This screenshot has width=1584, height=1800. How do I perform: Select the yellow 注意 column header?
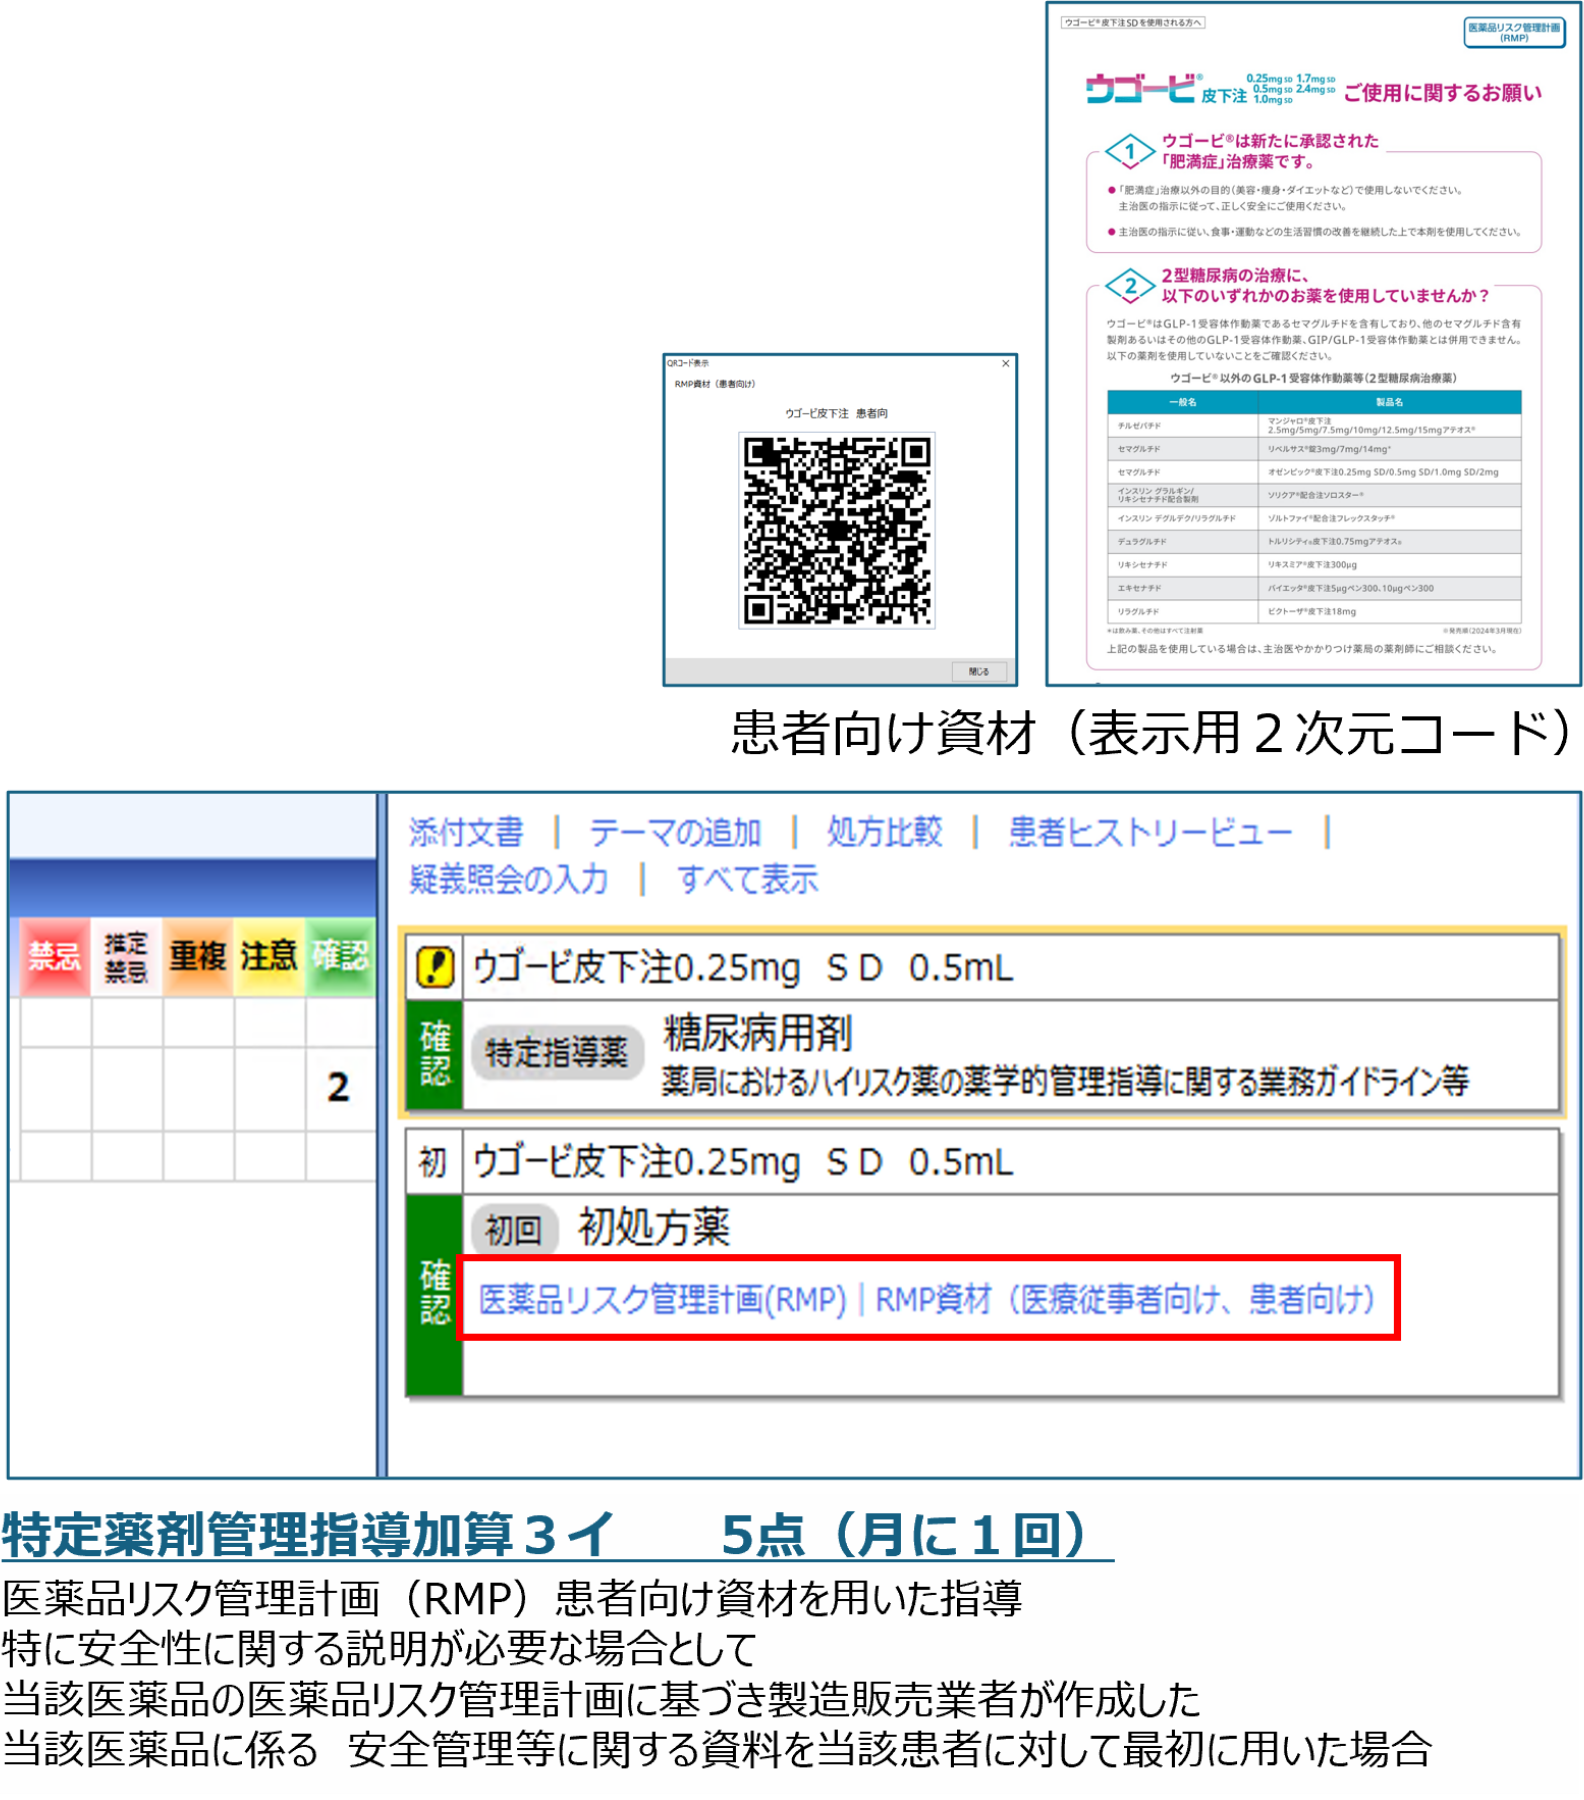click(269, 957)
